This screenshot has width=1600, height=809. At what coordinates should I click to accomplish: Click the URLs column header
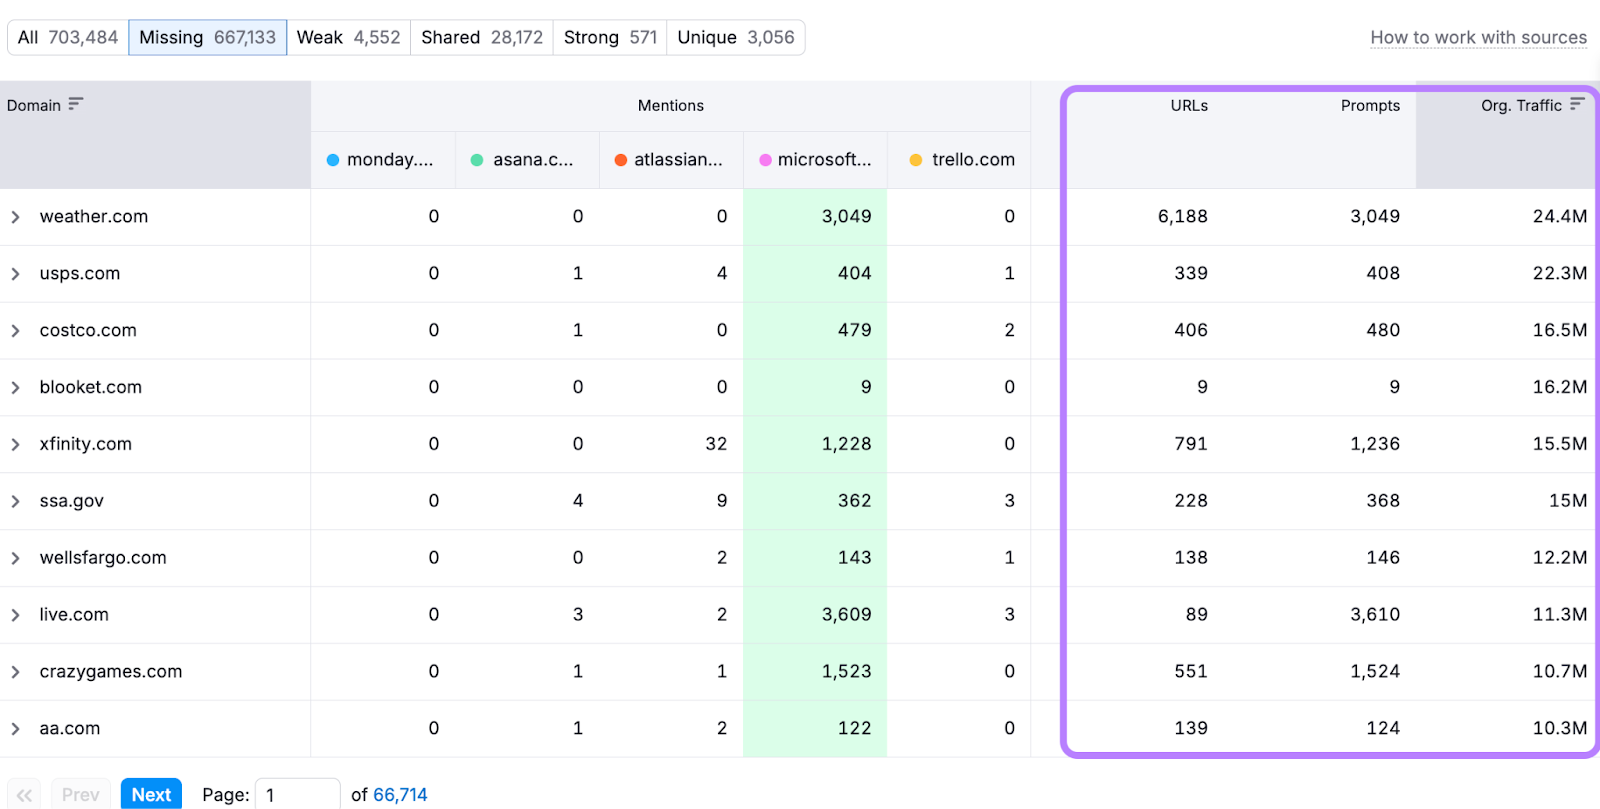point(1189,105)
